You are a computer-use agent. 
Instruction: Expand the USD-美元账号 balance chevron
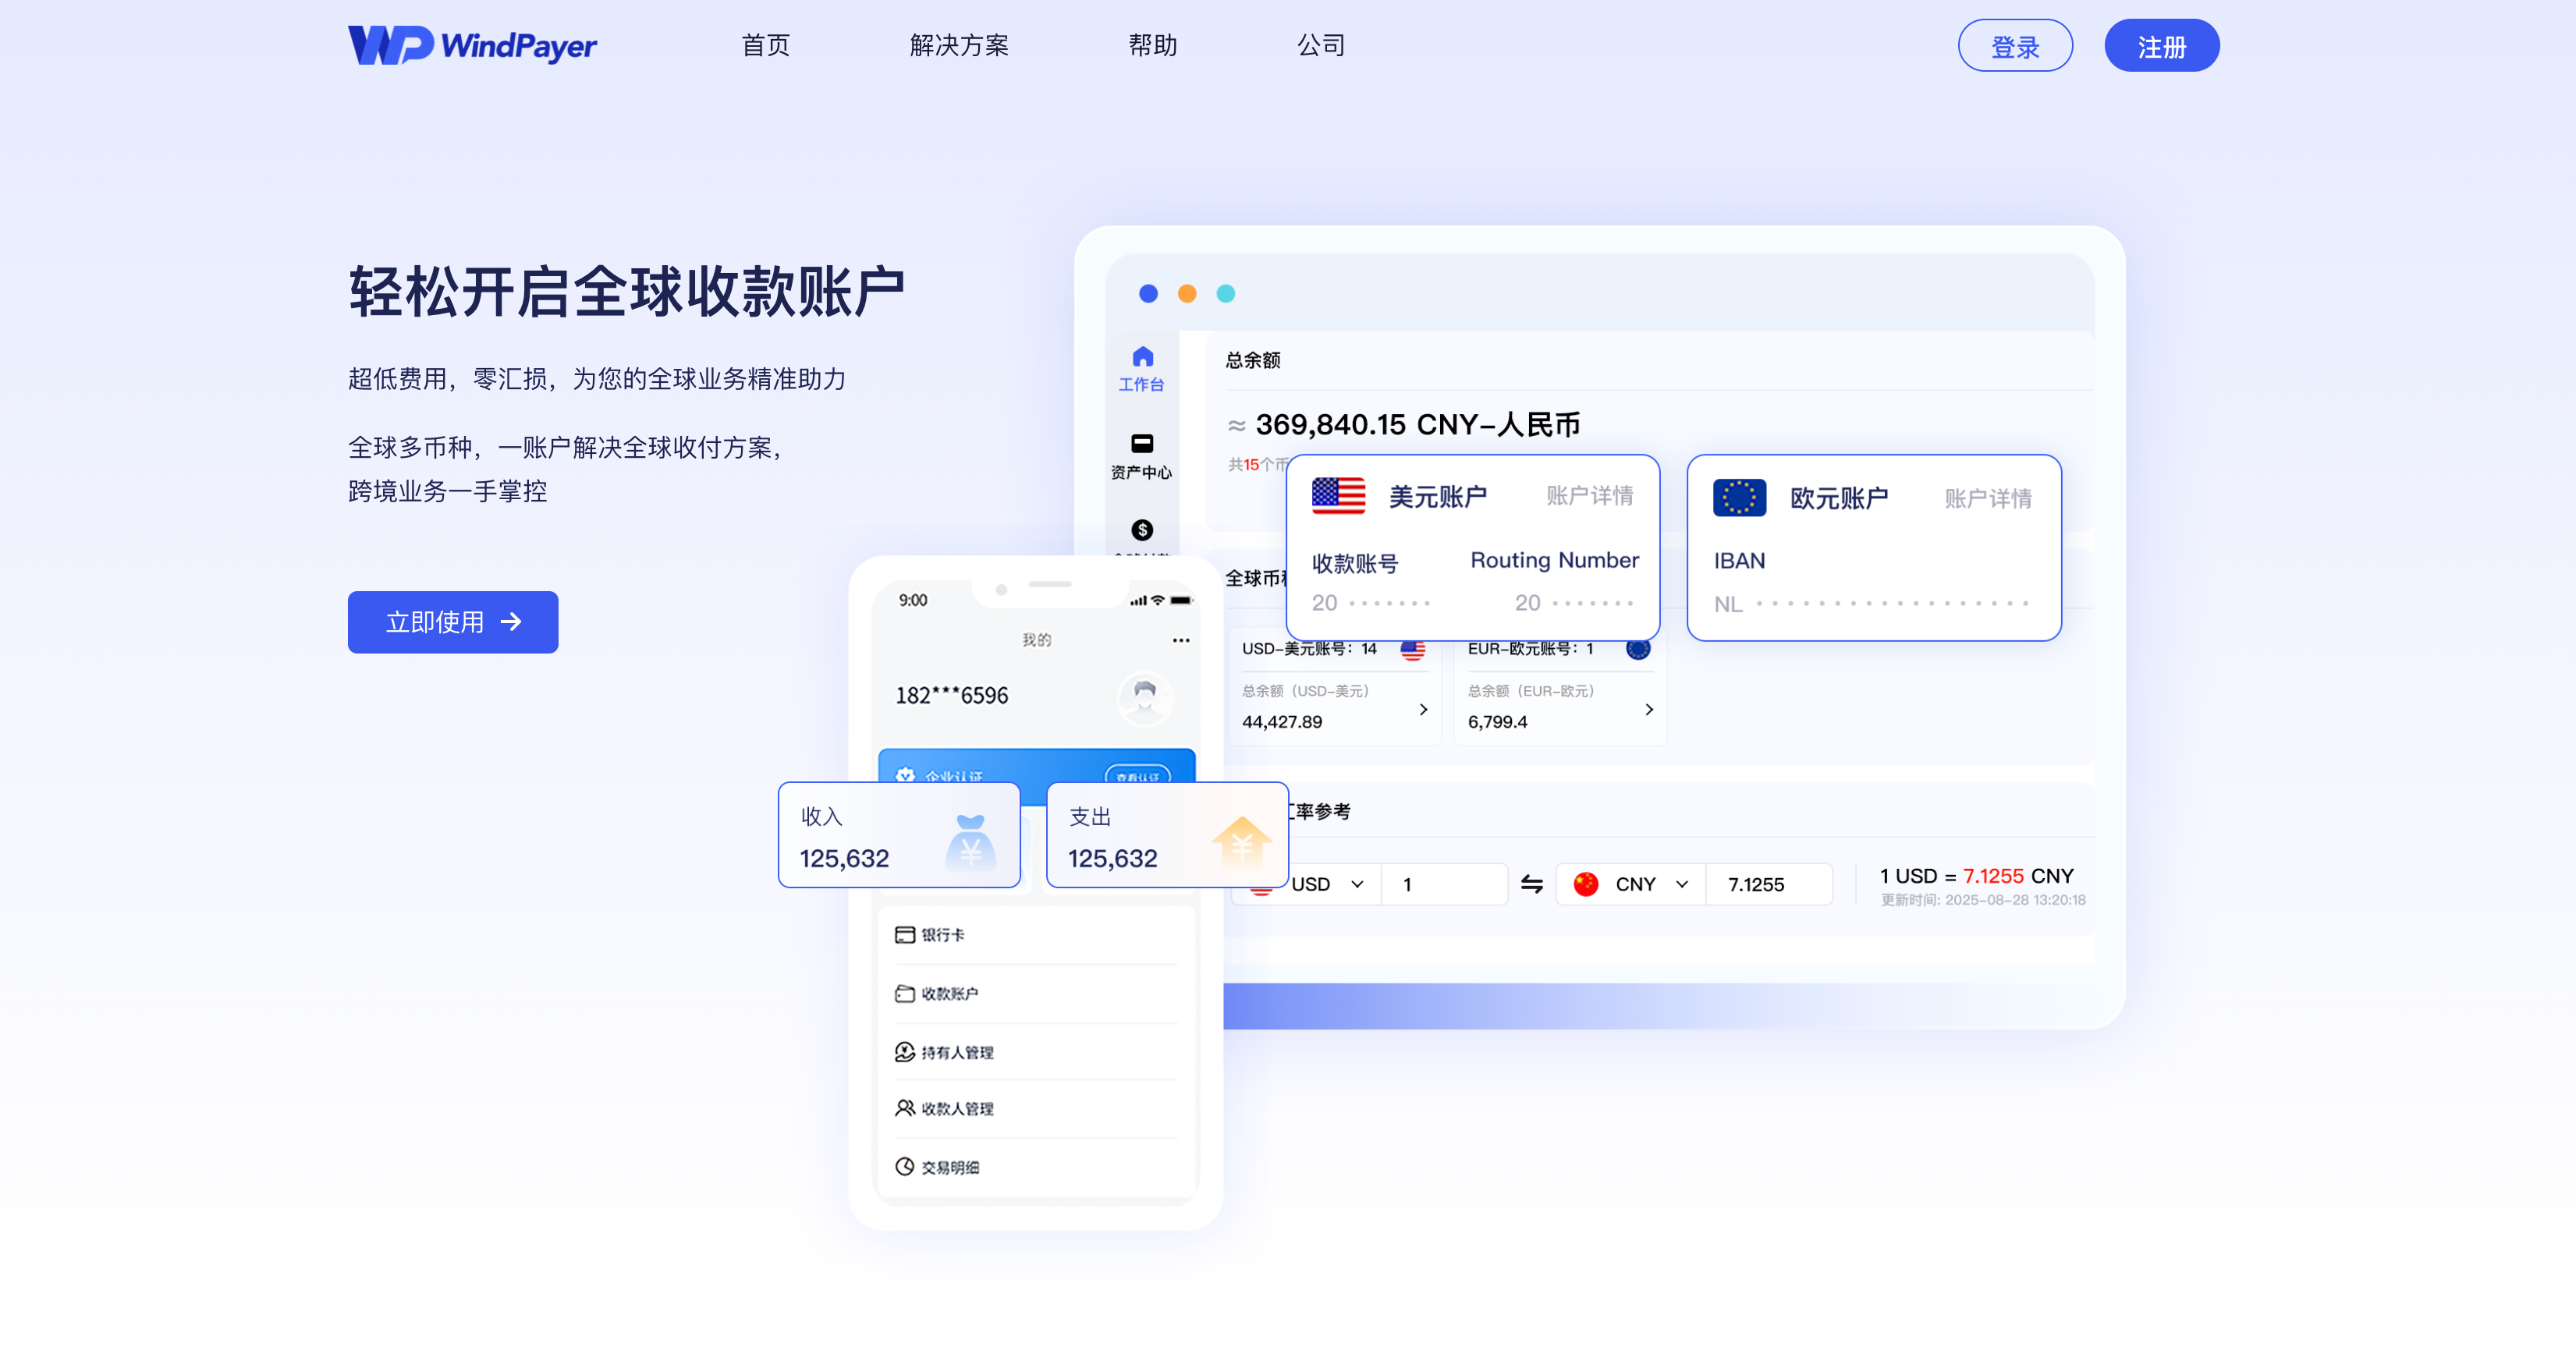(x=1423, y=709)
